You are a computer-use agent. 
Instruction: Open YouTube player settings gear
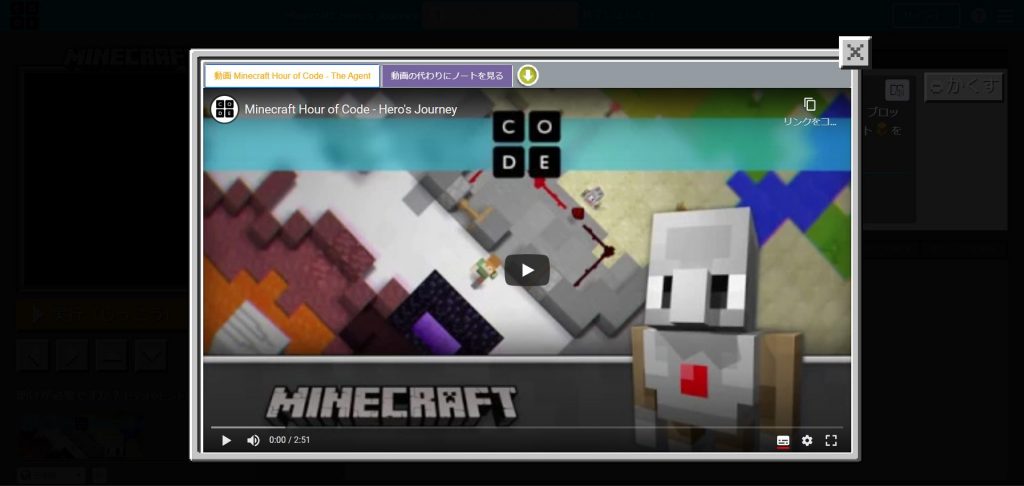click(x=807, y=440)
